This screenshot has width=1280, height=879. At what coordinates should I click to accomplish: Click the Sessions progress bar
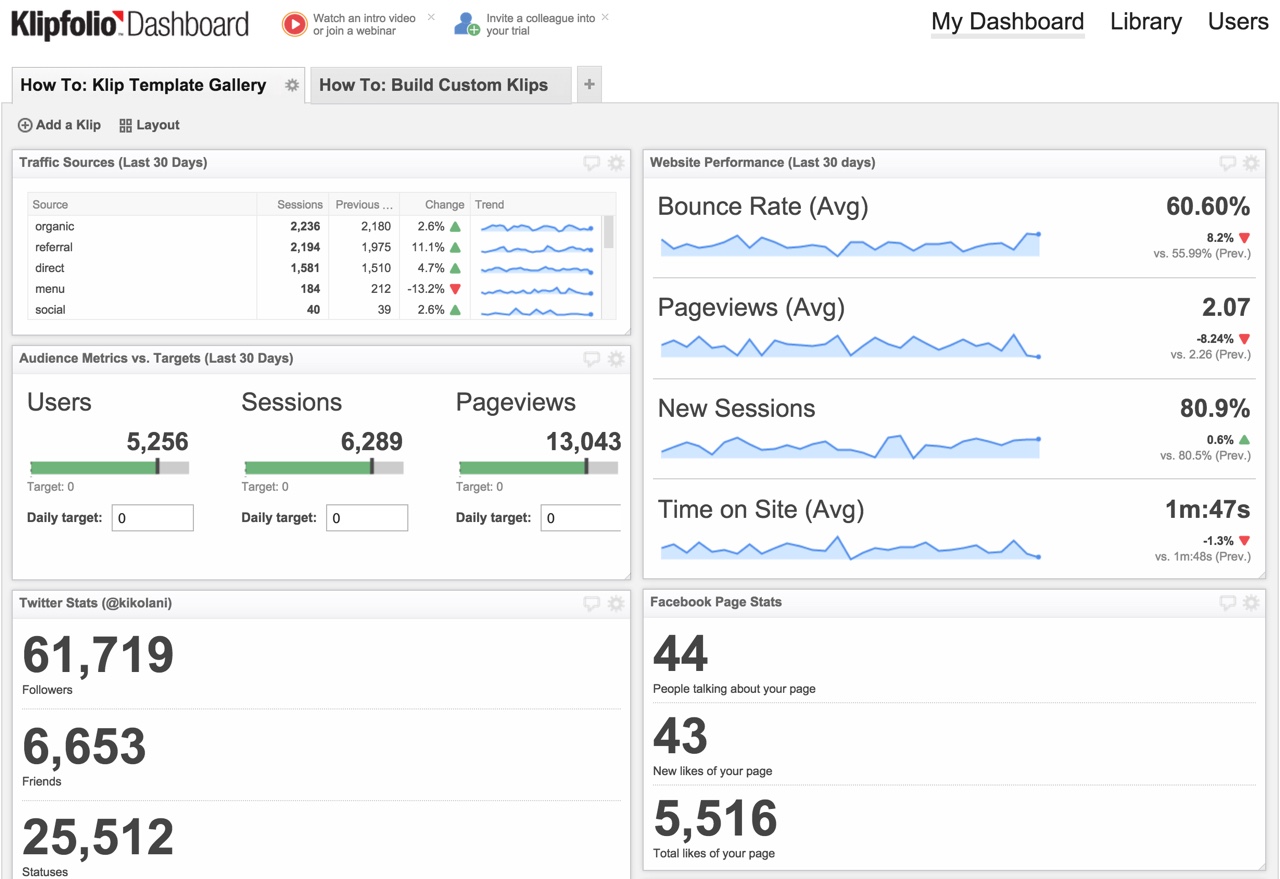pos(324,467)
